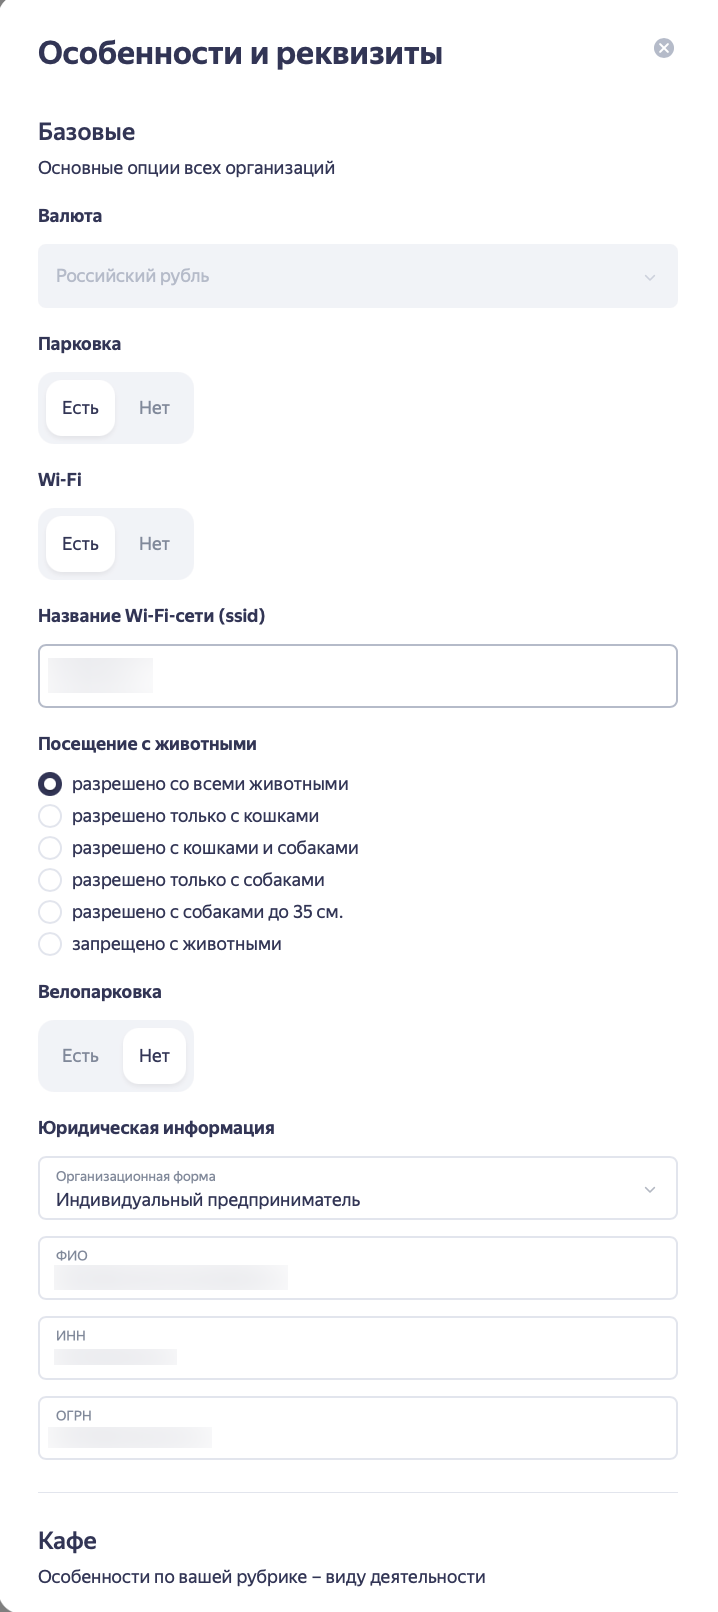
Task: Choose разрешено только с собаками
Action: [50, 880]
